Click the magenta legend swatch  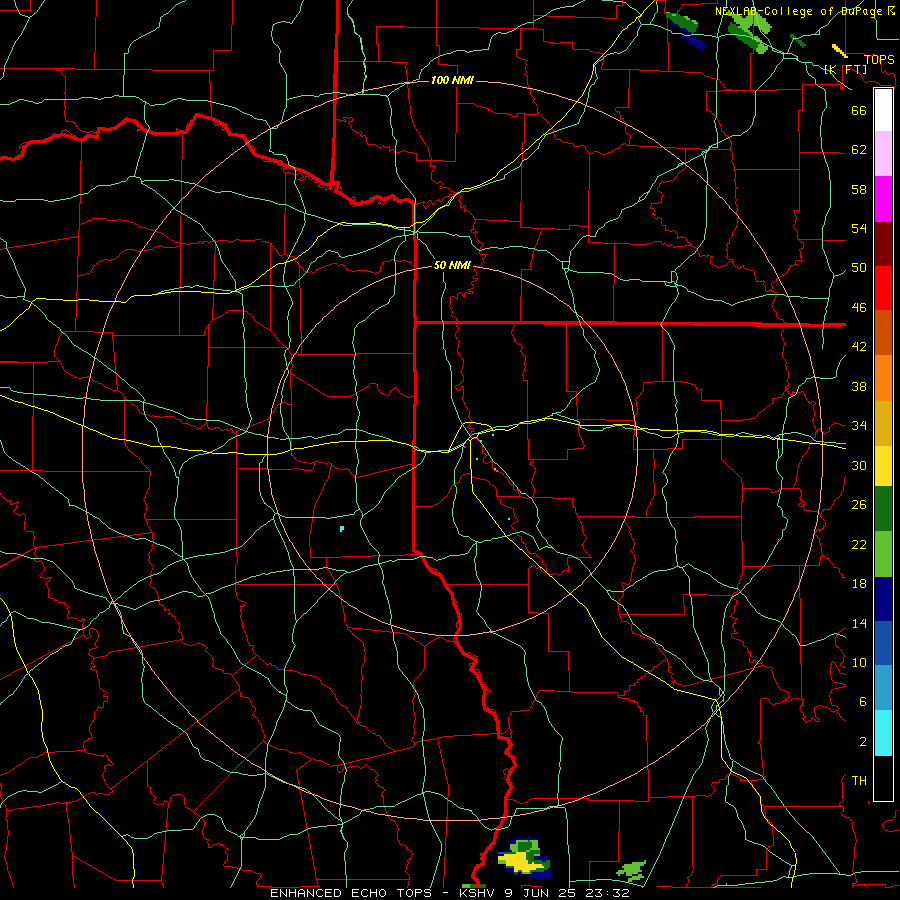click(x=883, y=199)
